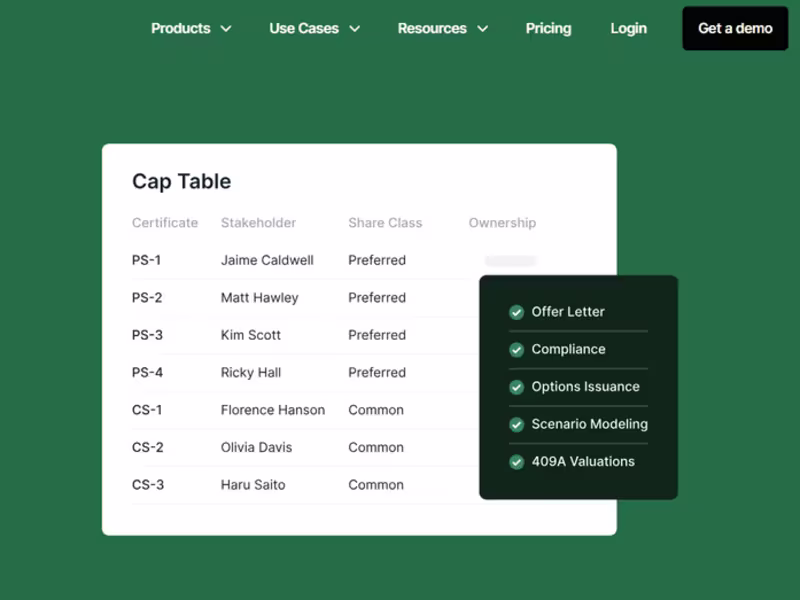
Task: Click the Compliance checkmark icon
Action: pos(516,350)
